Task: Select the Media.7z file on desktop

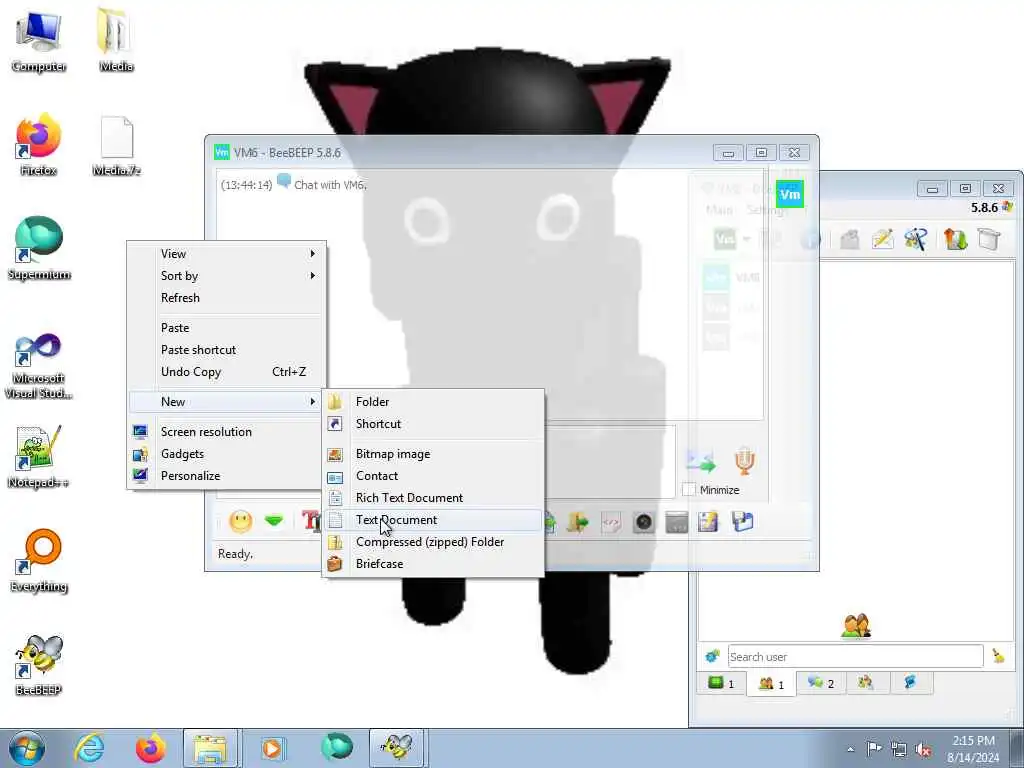Action: pyautogui.click(x=116, y=146)
